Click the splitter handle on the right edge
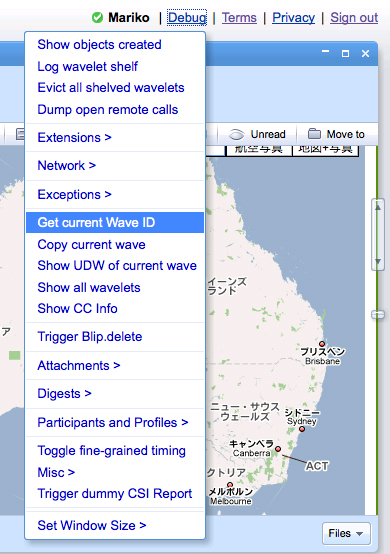The image size is (390, 554). pos(378,314)
